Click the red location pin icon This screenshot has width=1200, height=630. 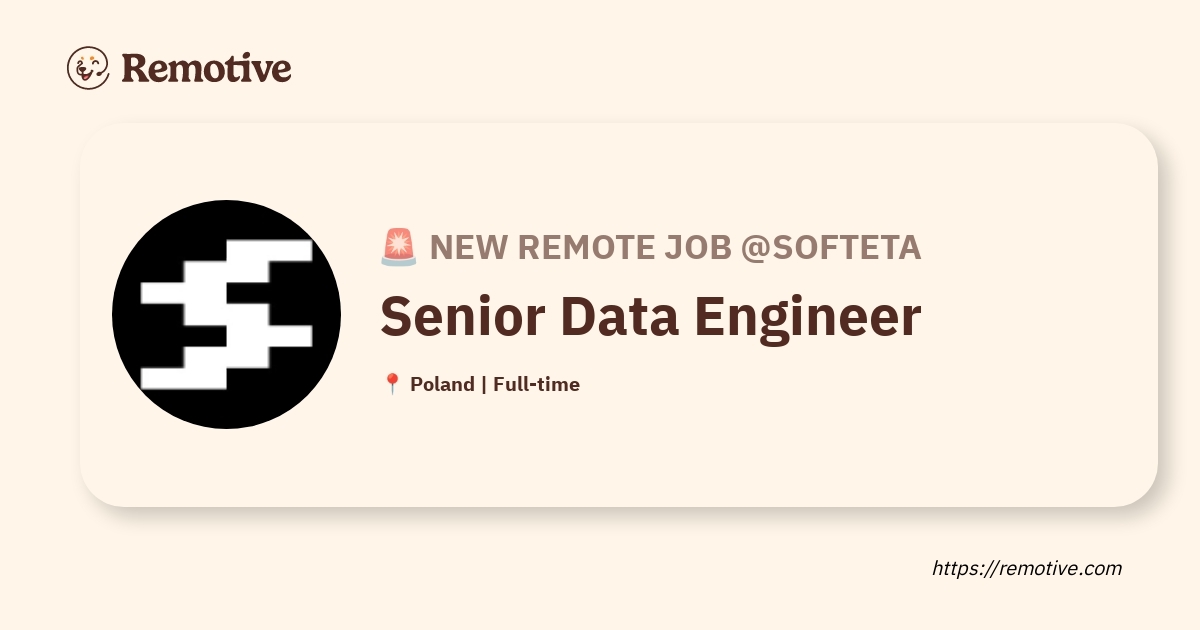pyautogui.click(x=392, y=384)
